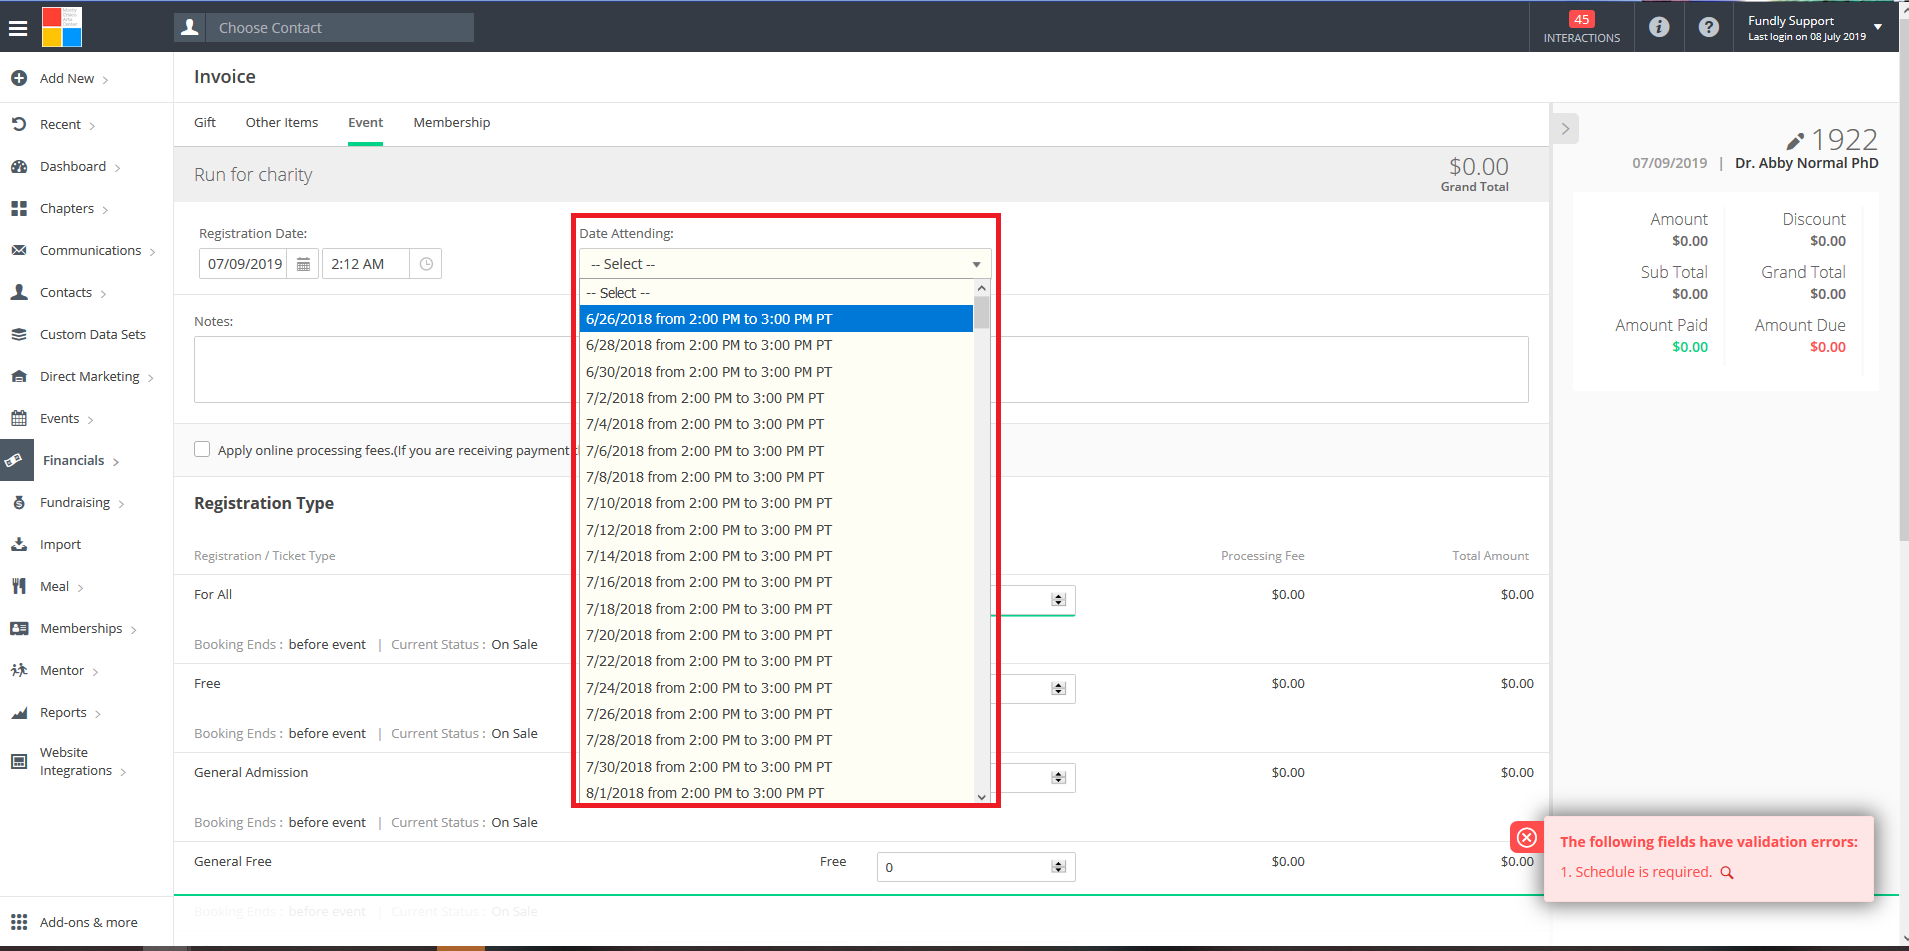Open the hamburger menu icon
This screenshot has height=951, width=1909.
18,28
